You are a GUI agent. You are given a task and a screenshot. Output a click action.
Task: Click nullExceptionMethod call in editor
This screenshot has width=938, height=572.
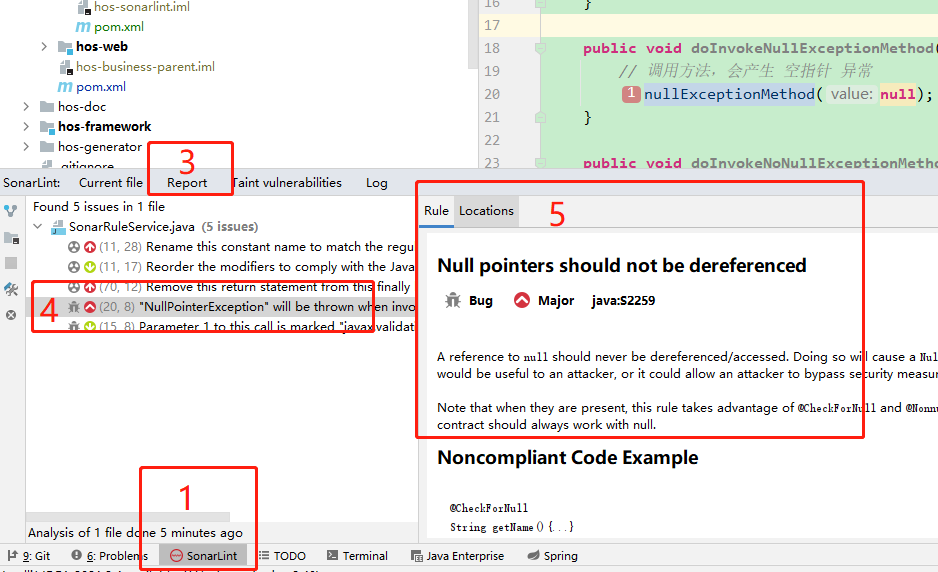729,94
